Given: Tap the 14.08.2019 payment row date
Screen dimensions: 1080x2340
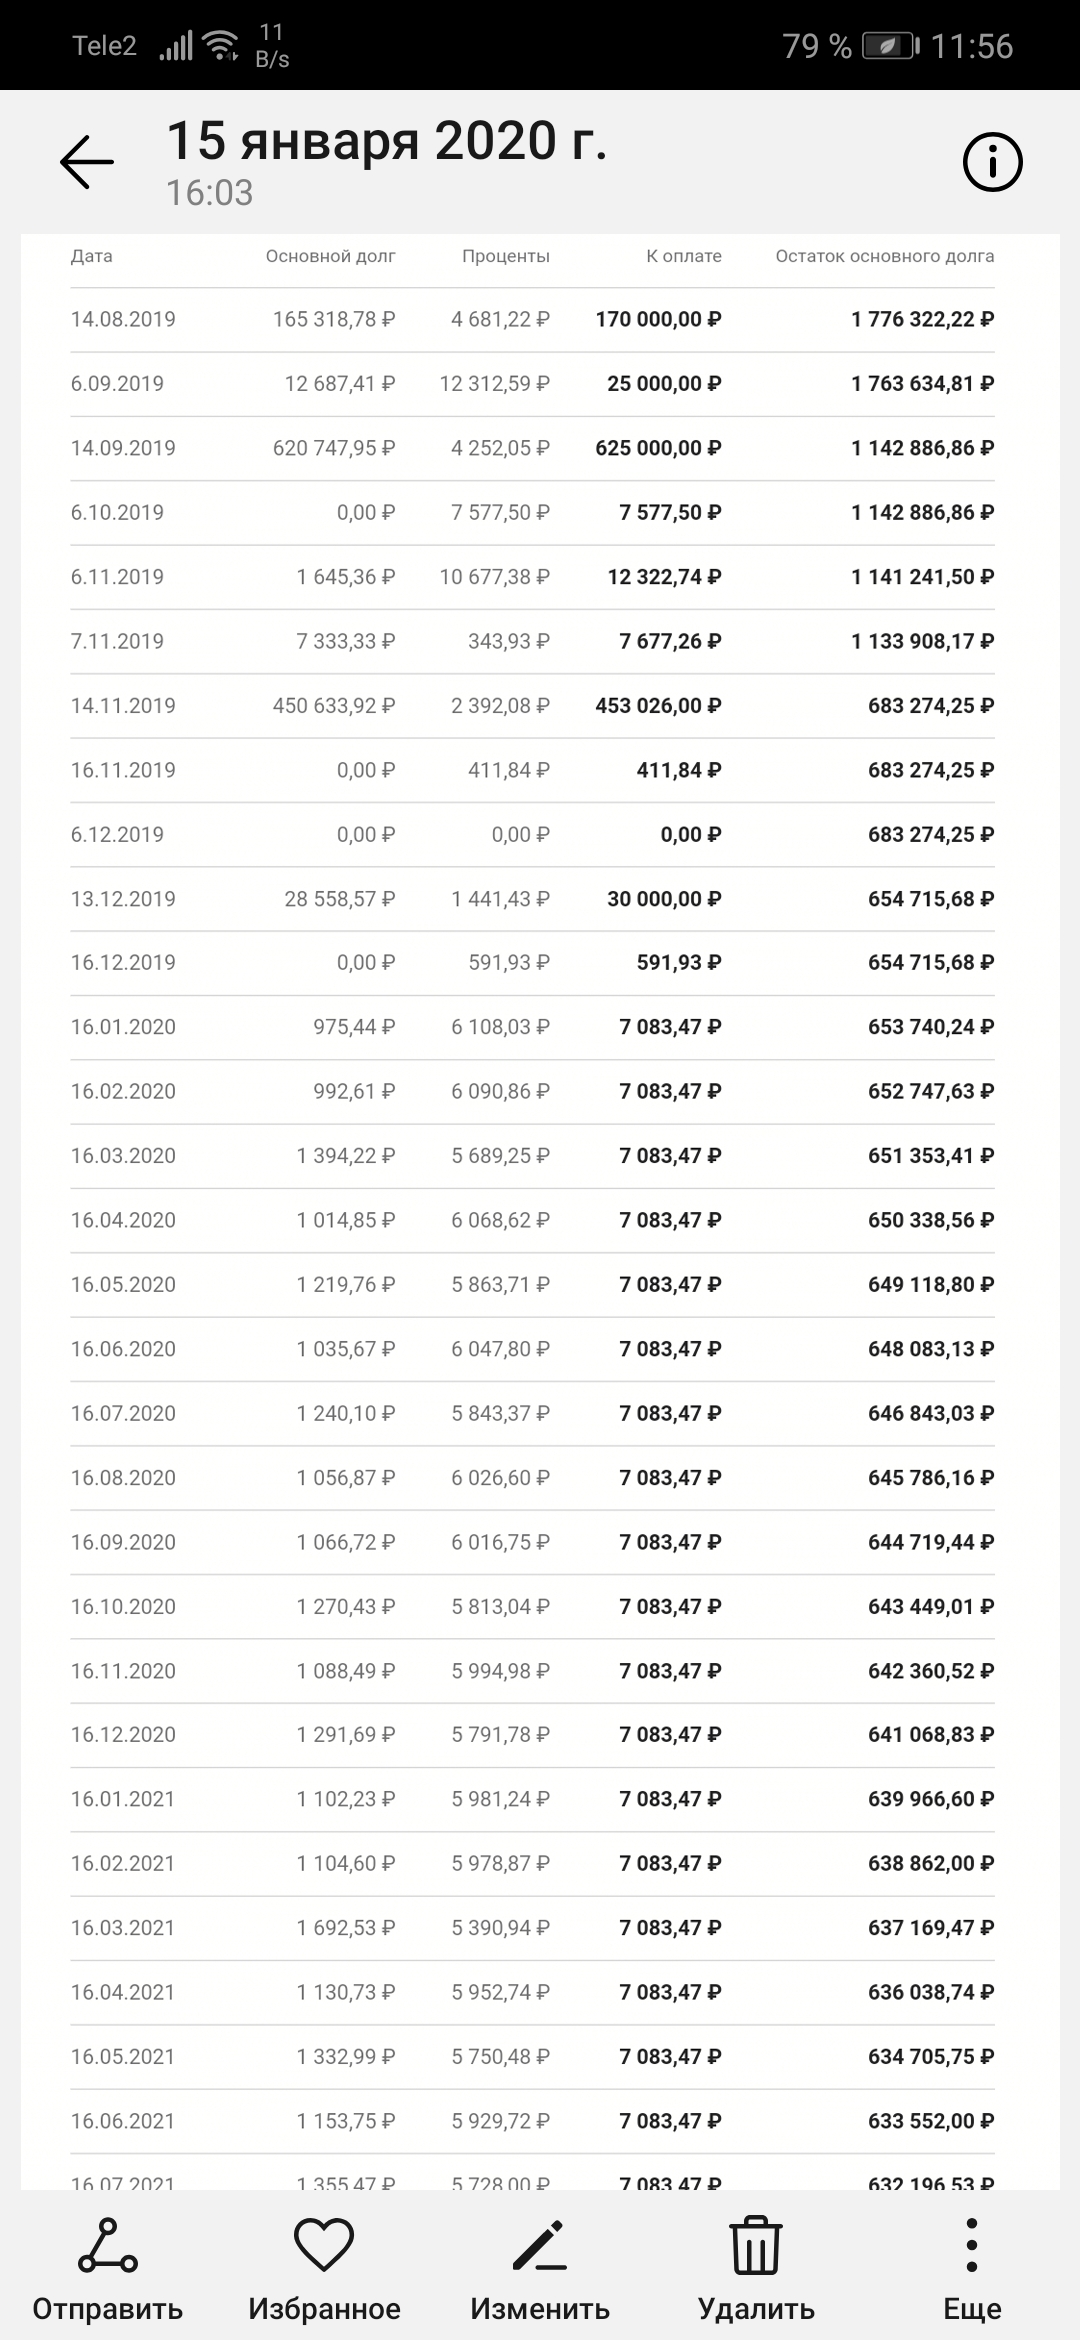Looking at the screenshot, I should coord(123,320).
